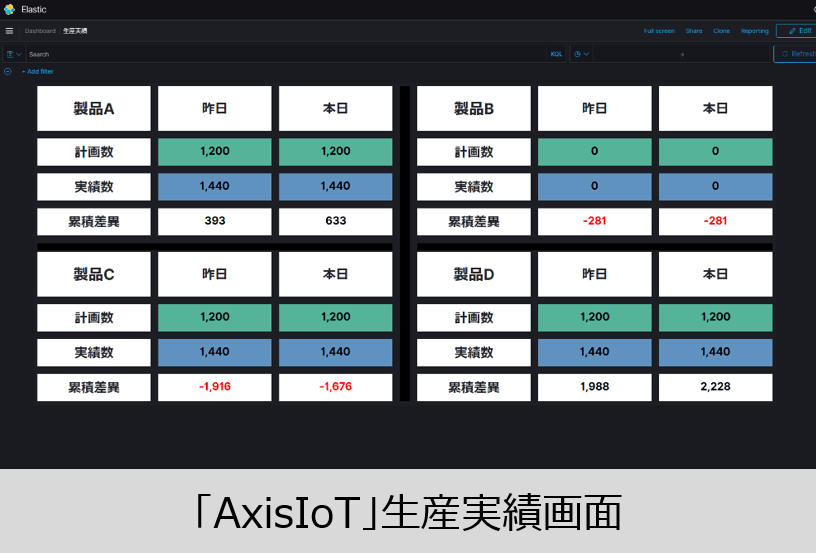Open the filter options circle icon
Image resolution: width=816 pixels, height=553 pixels.
tap(8, 72)
